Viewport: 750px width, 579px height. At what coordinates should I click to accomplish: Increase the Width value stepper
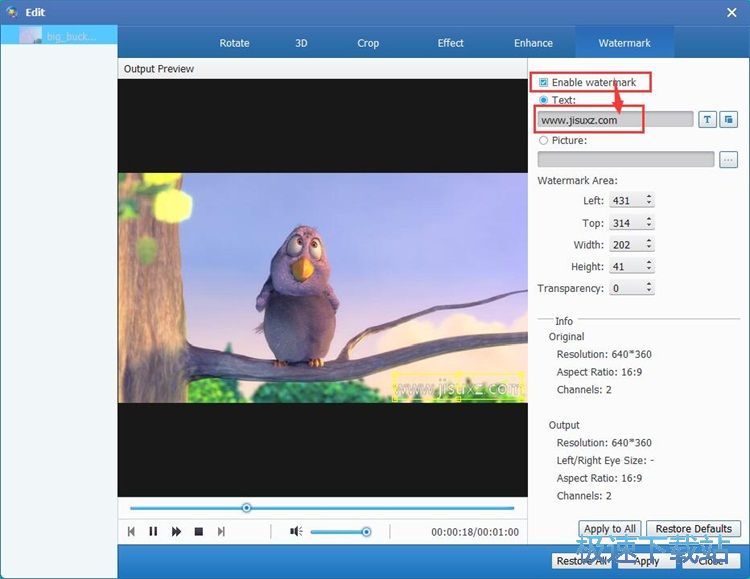(x=649, y=240)
